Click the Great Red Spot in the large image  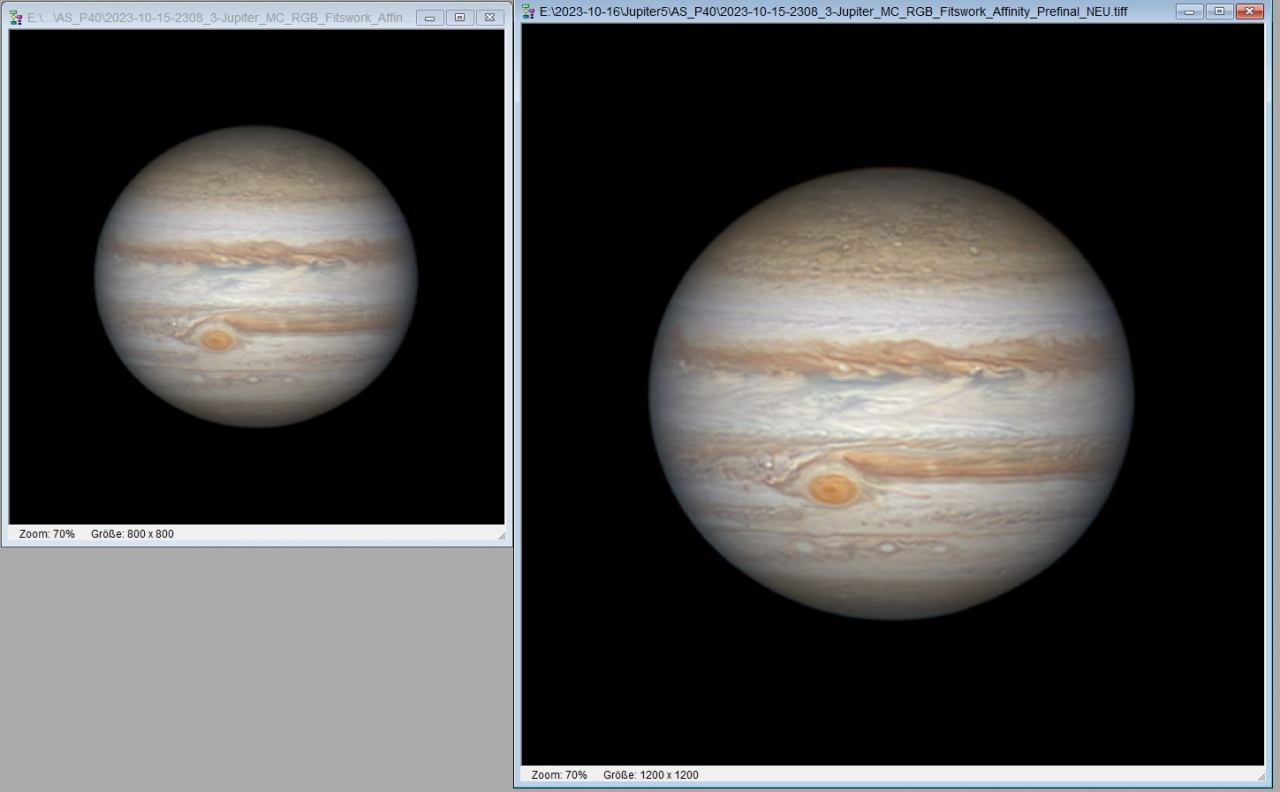(832, 489)
